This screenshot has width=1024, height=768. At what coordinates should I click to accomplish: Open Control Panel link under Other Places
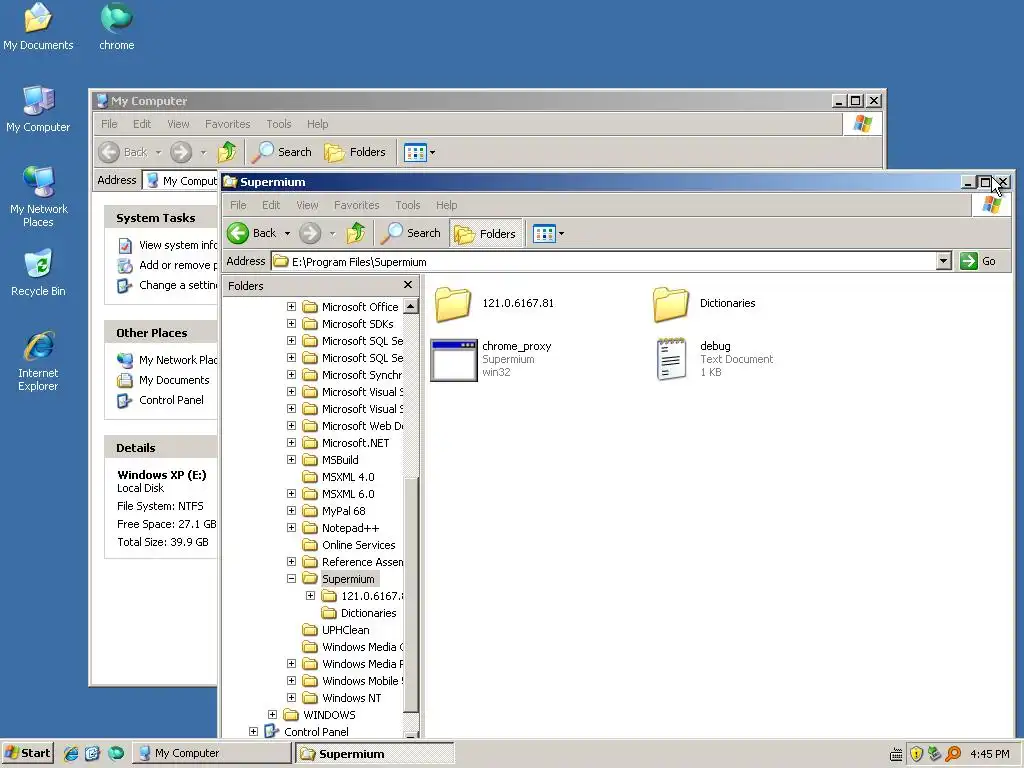(x=170, y=400)
